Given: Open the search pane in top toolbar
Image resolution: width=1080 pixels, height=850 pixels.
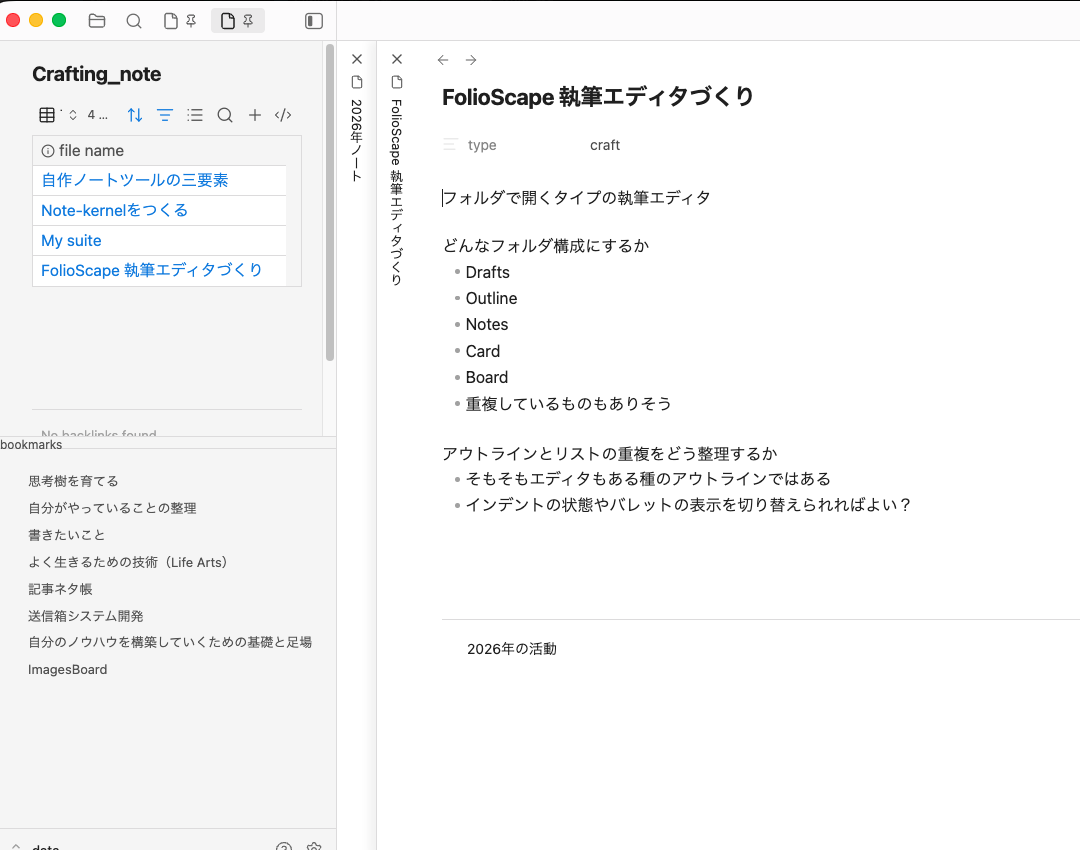Looking at the screenshot, I should [x=134, y=21].
